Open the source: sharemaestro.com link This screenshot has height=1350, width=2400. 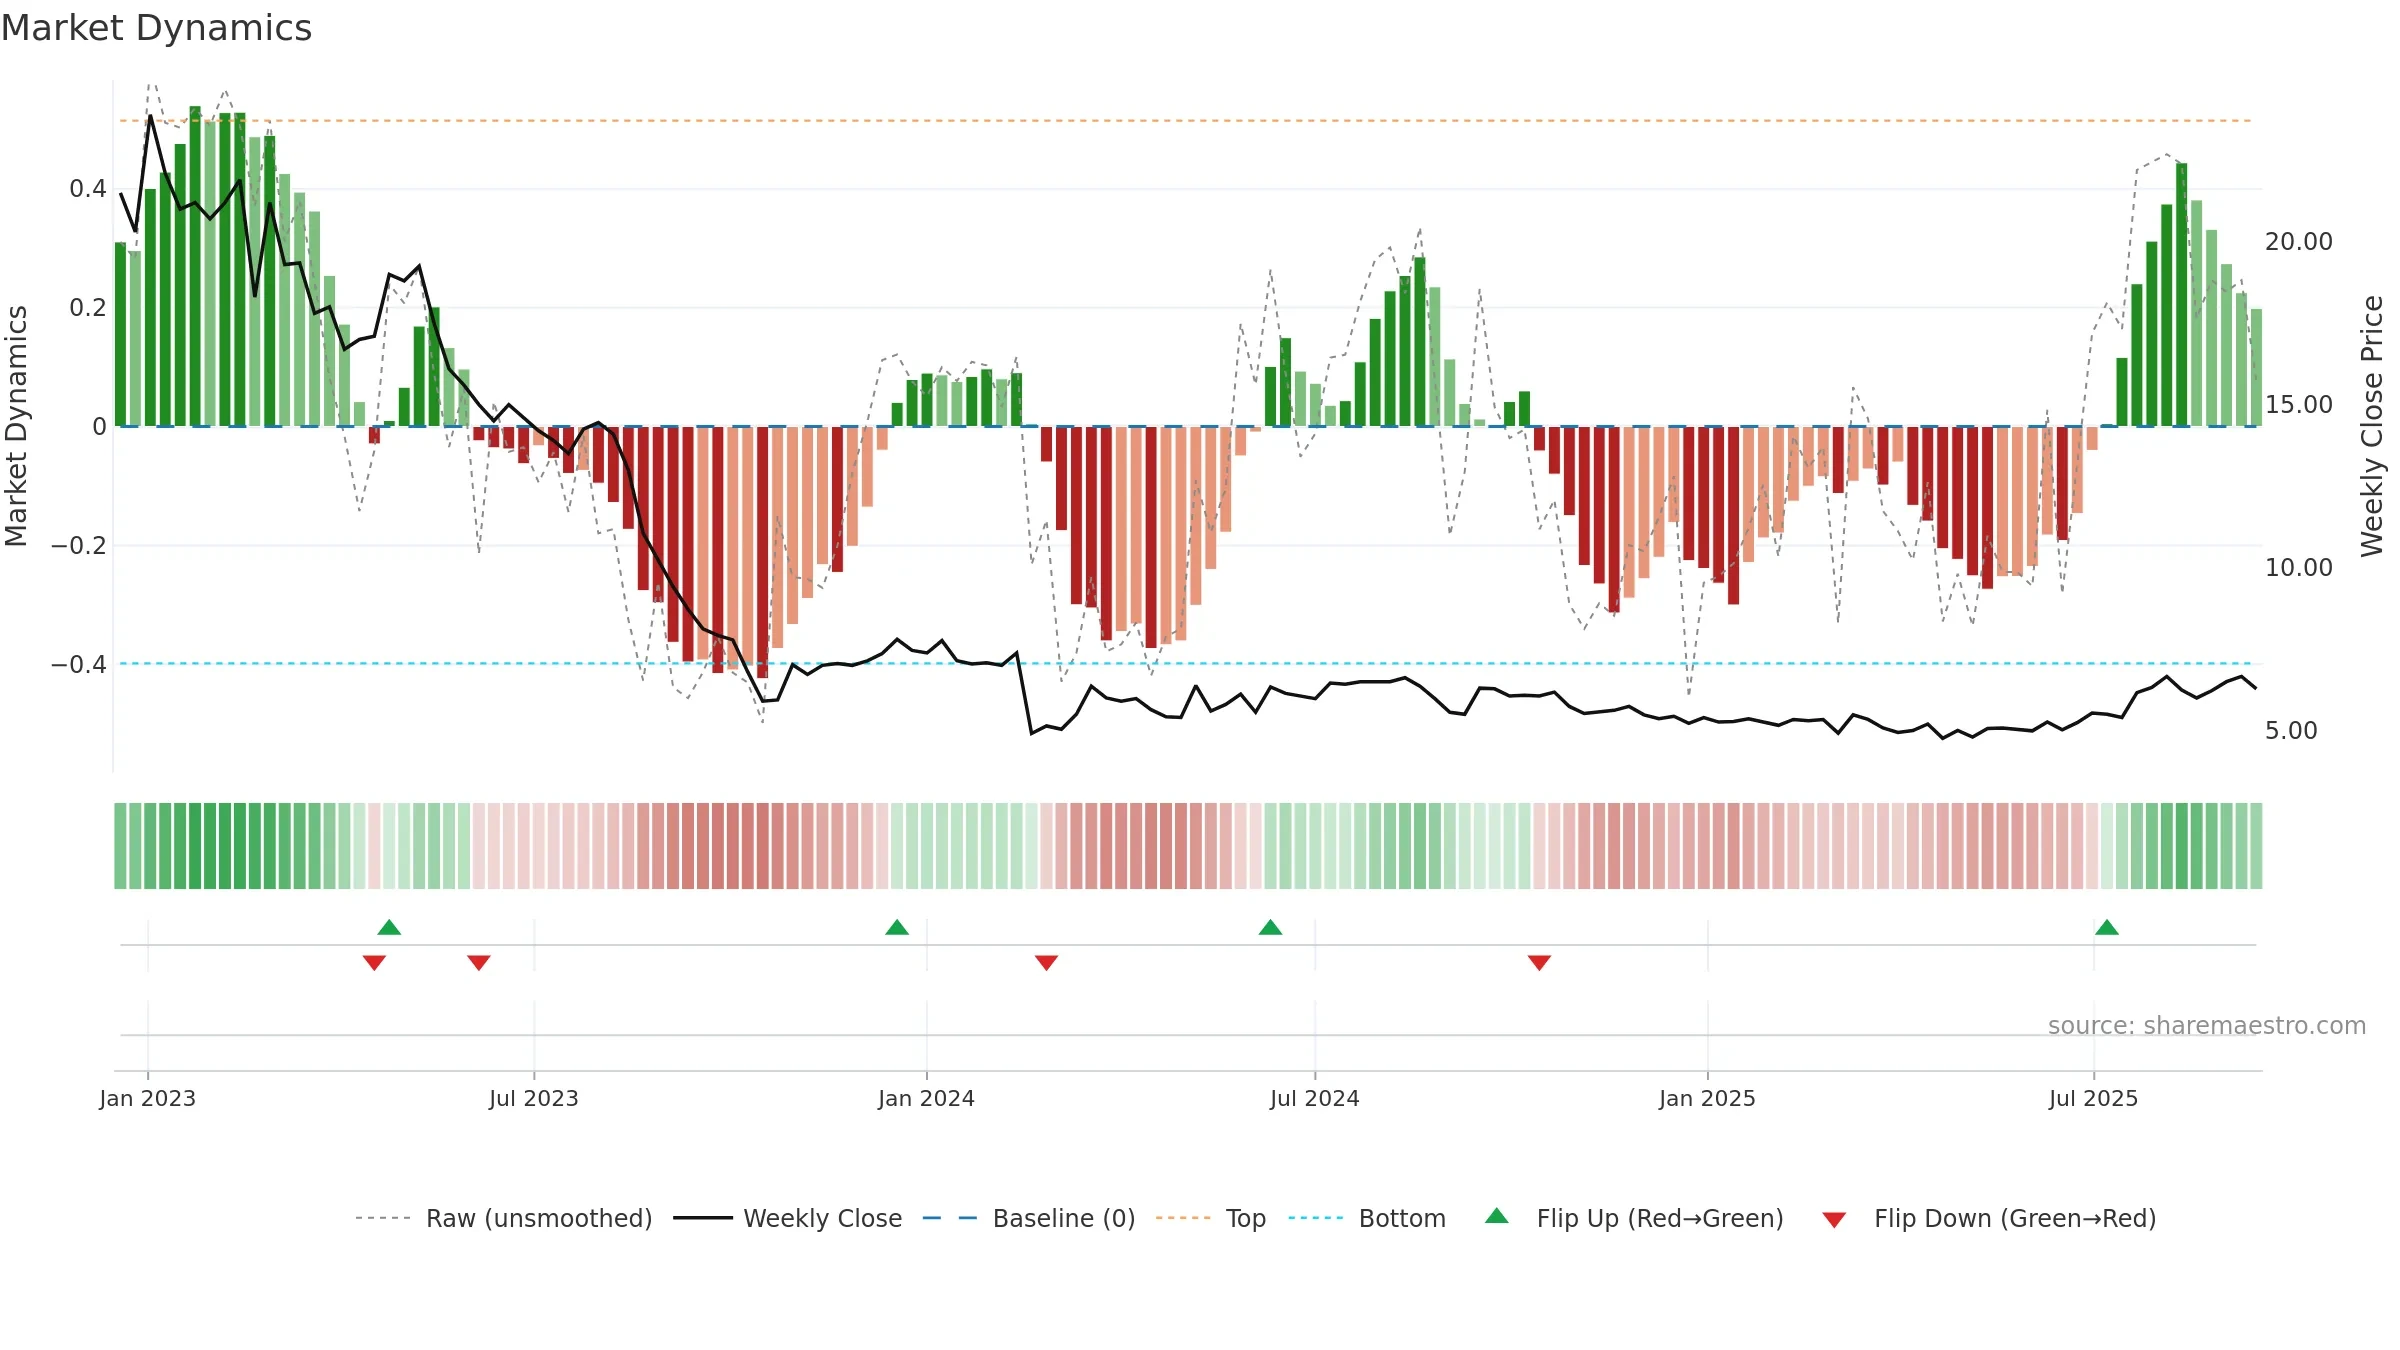(x=2207, y=1025)
